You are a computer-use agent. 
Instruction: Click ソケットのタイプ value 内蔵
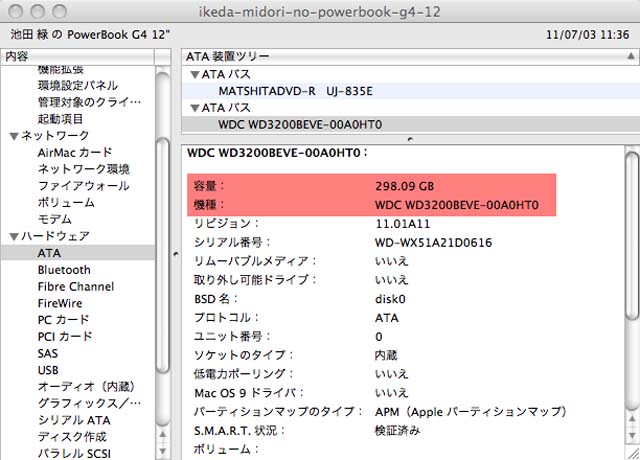[x=386, y=355]
